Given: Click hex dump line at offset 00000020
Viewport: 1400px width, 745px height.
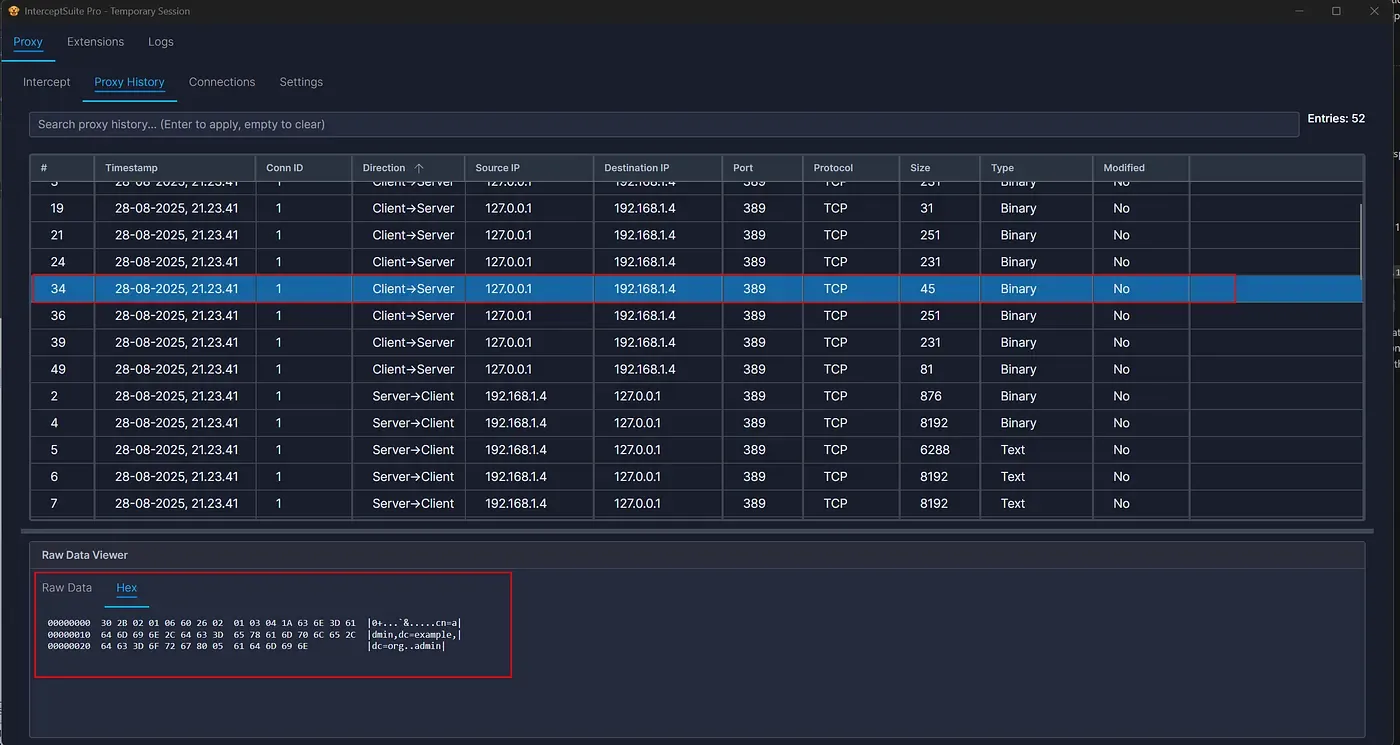Looking at the screenshot, I should tap(246, 646).
